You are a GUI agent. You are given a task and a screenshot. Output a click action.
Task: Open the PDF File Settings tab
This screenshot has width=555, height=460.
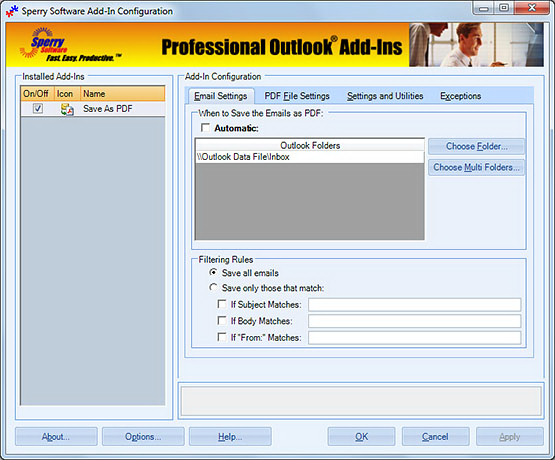point(297,96)
